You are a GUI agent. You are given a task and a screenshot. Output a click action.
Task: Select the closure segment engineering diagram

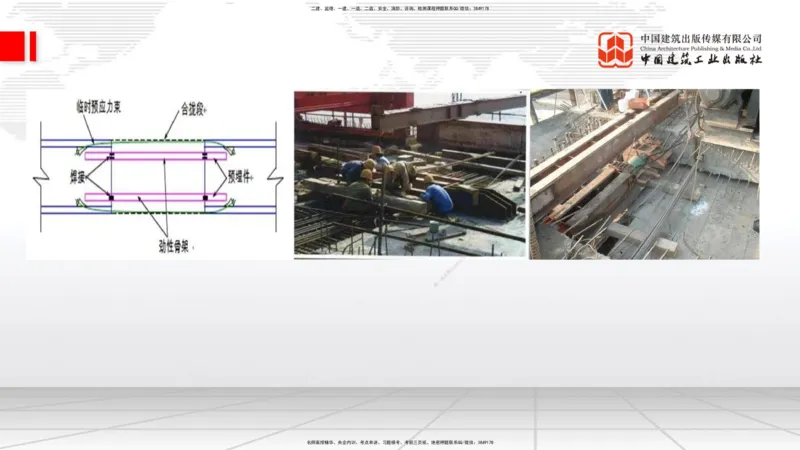click(x=158, y=174)
